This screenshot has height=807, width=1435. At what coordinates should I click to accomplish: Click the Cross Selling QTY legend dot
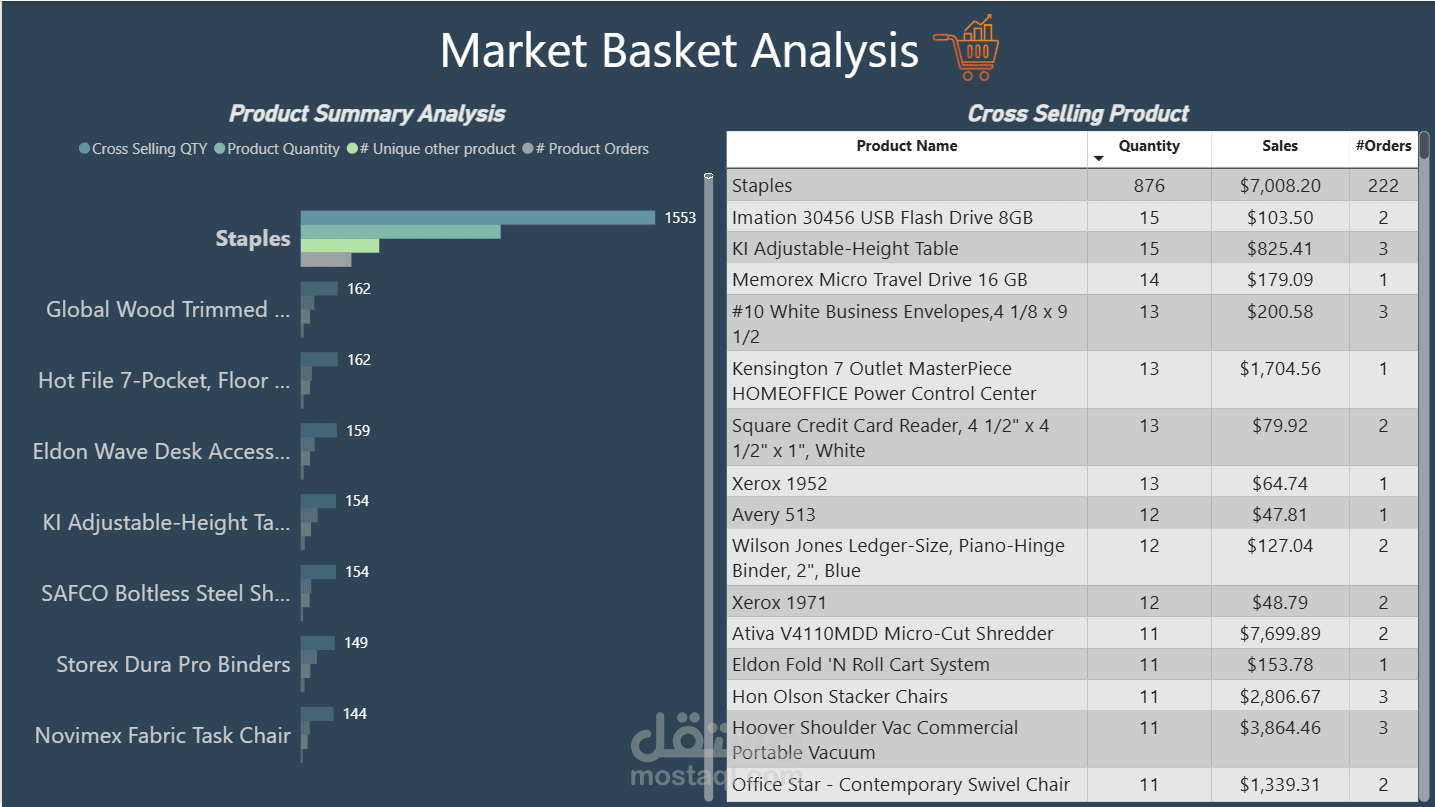coord(85,149)
